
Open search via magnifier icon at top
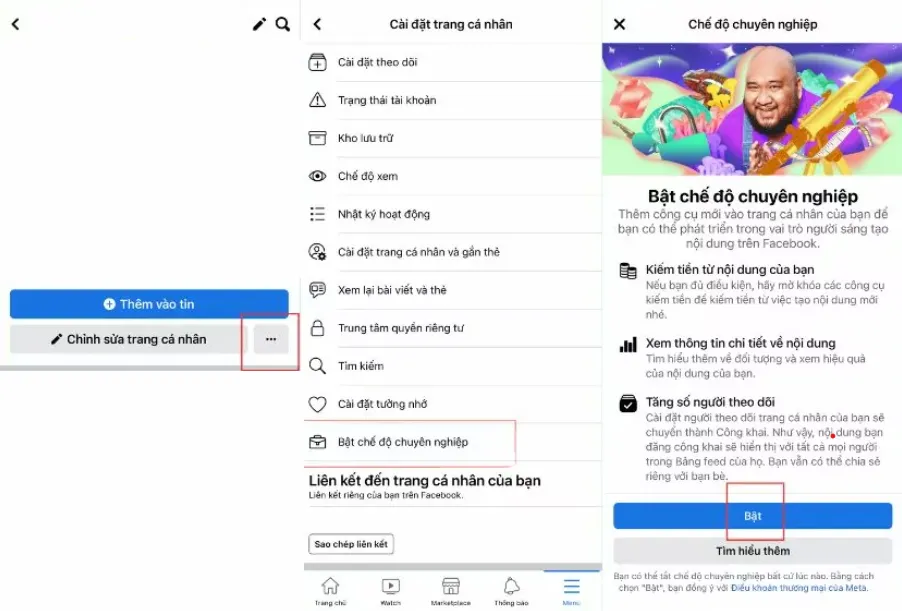coord(282,24)
